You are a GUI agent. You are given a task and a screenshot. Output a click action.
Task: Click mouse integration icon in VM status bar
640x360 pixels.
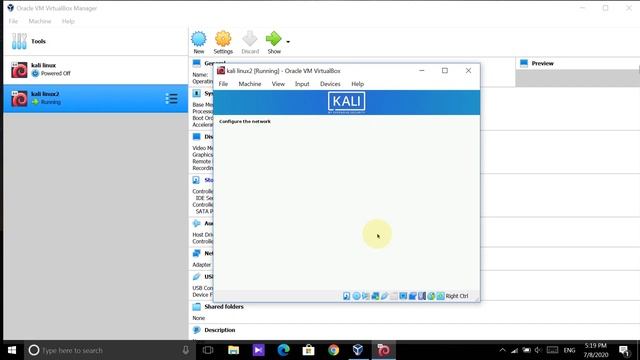431,296
